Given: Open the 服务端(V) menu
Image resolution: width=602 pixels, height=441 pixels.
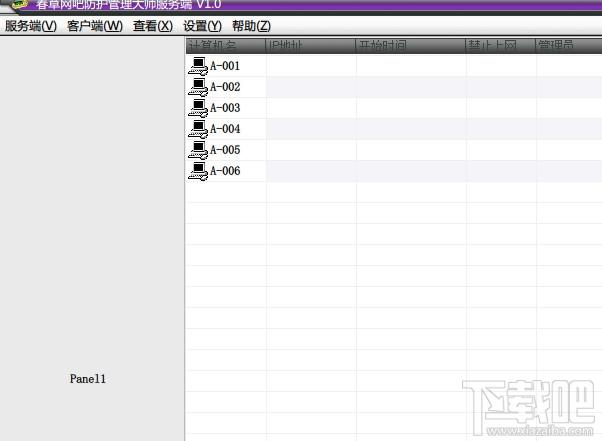Looking at the screenshot, I should [x=31, y=26].
